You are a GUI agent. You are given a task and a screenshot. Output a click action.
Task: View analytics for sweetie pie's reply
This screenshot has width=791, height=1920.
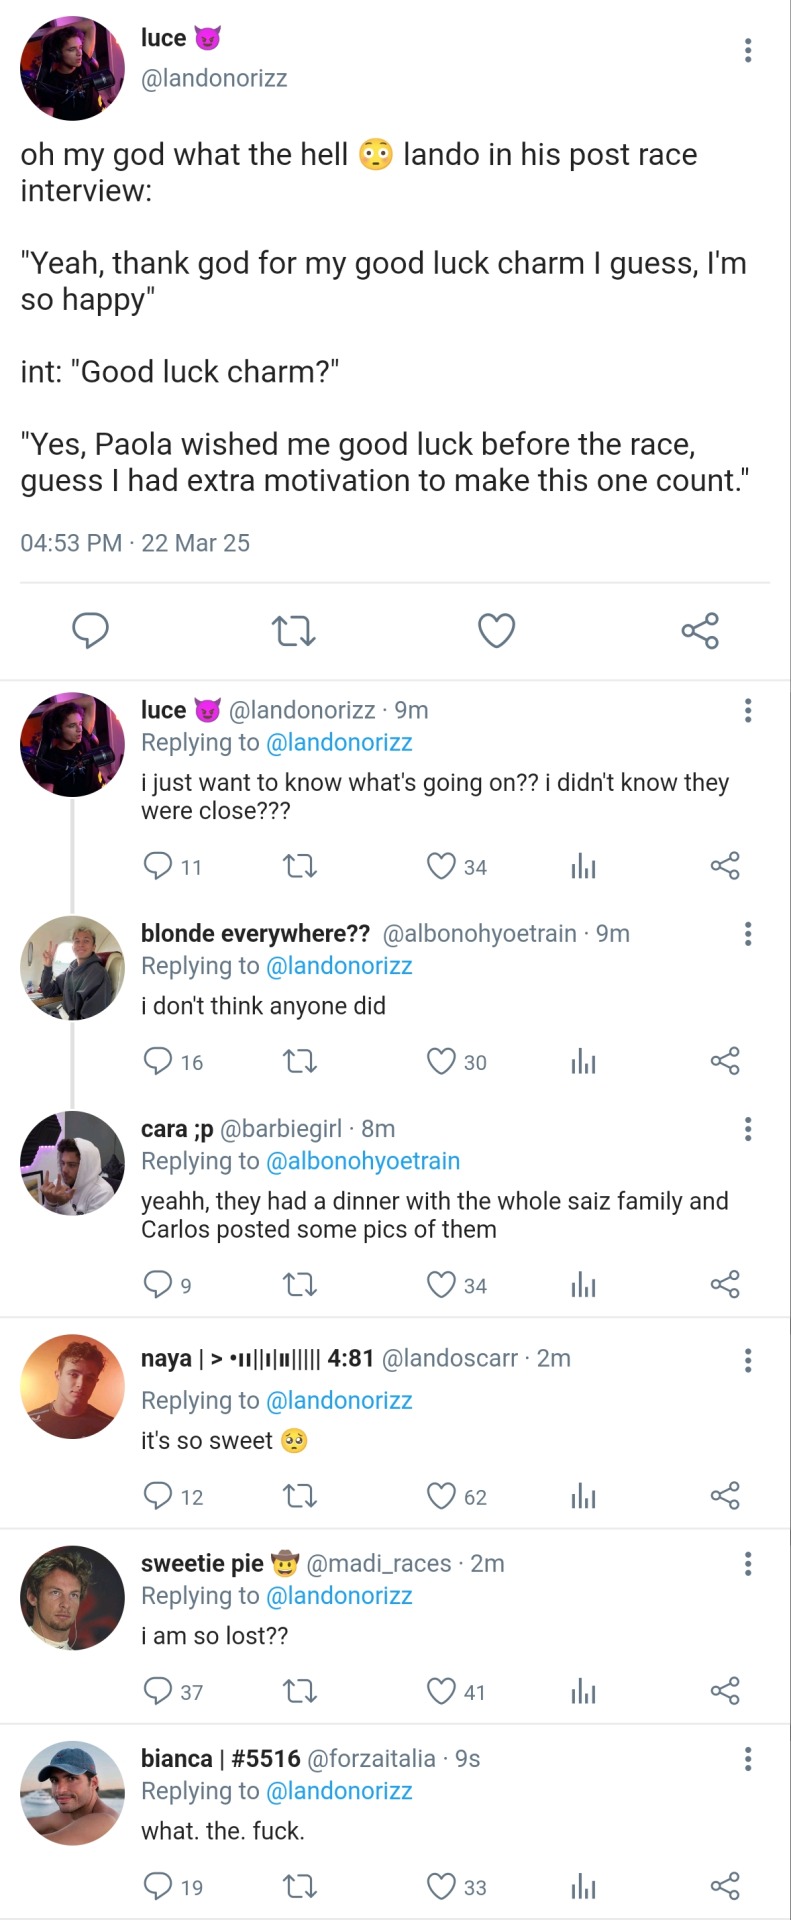(583, 1691)
